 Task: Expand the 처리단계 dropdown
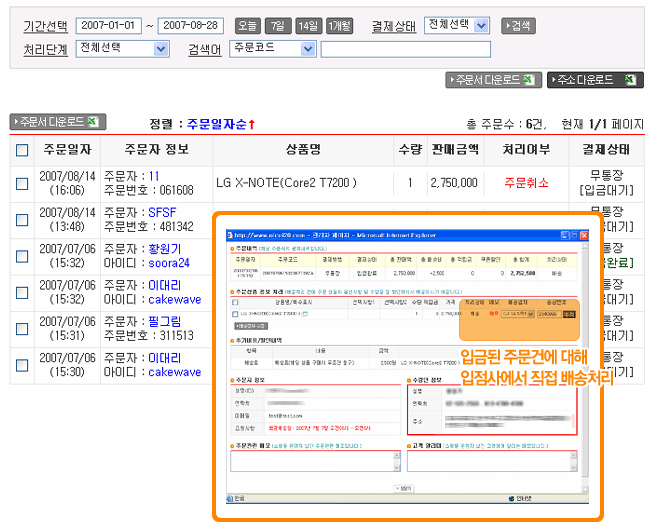click(x=124, y=48)
